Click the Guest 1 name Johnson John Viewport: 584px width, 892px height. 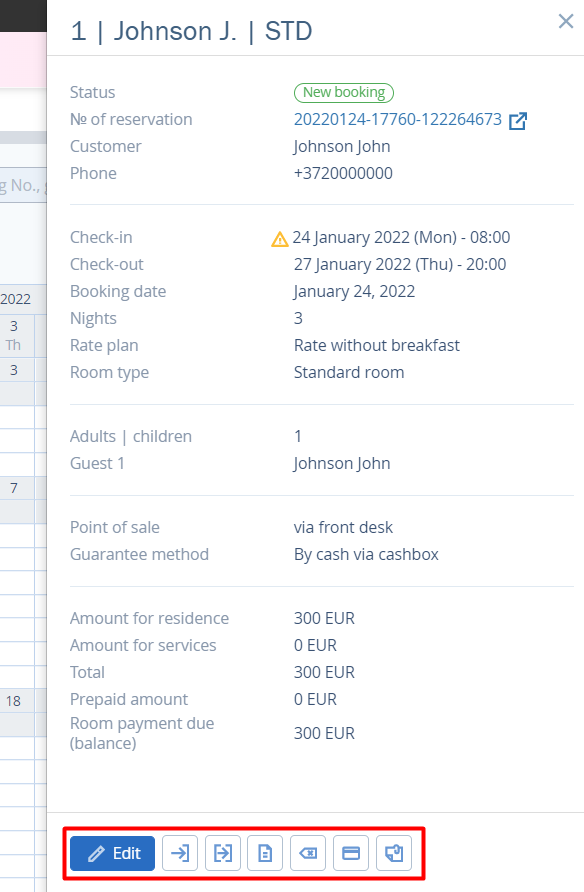tap(342, 463)
